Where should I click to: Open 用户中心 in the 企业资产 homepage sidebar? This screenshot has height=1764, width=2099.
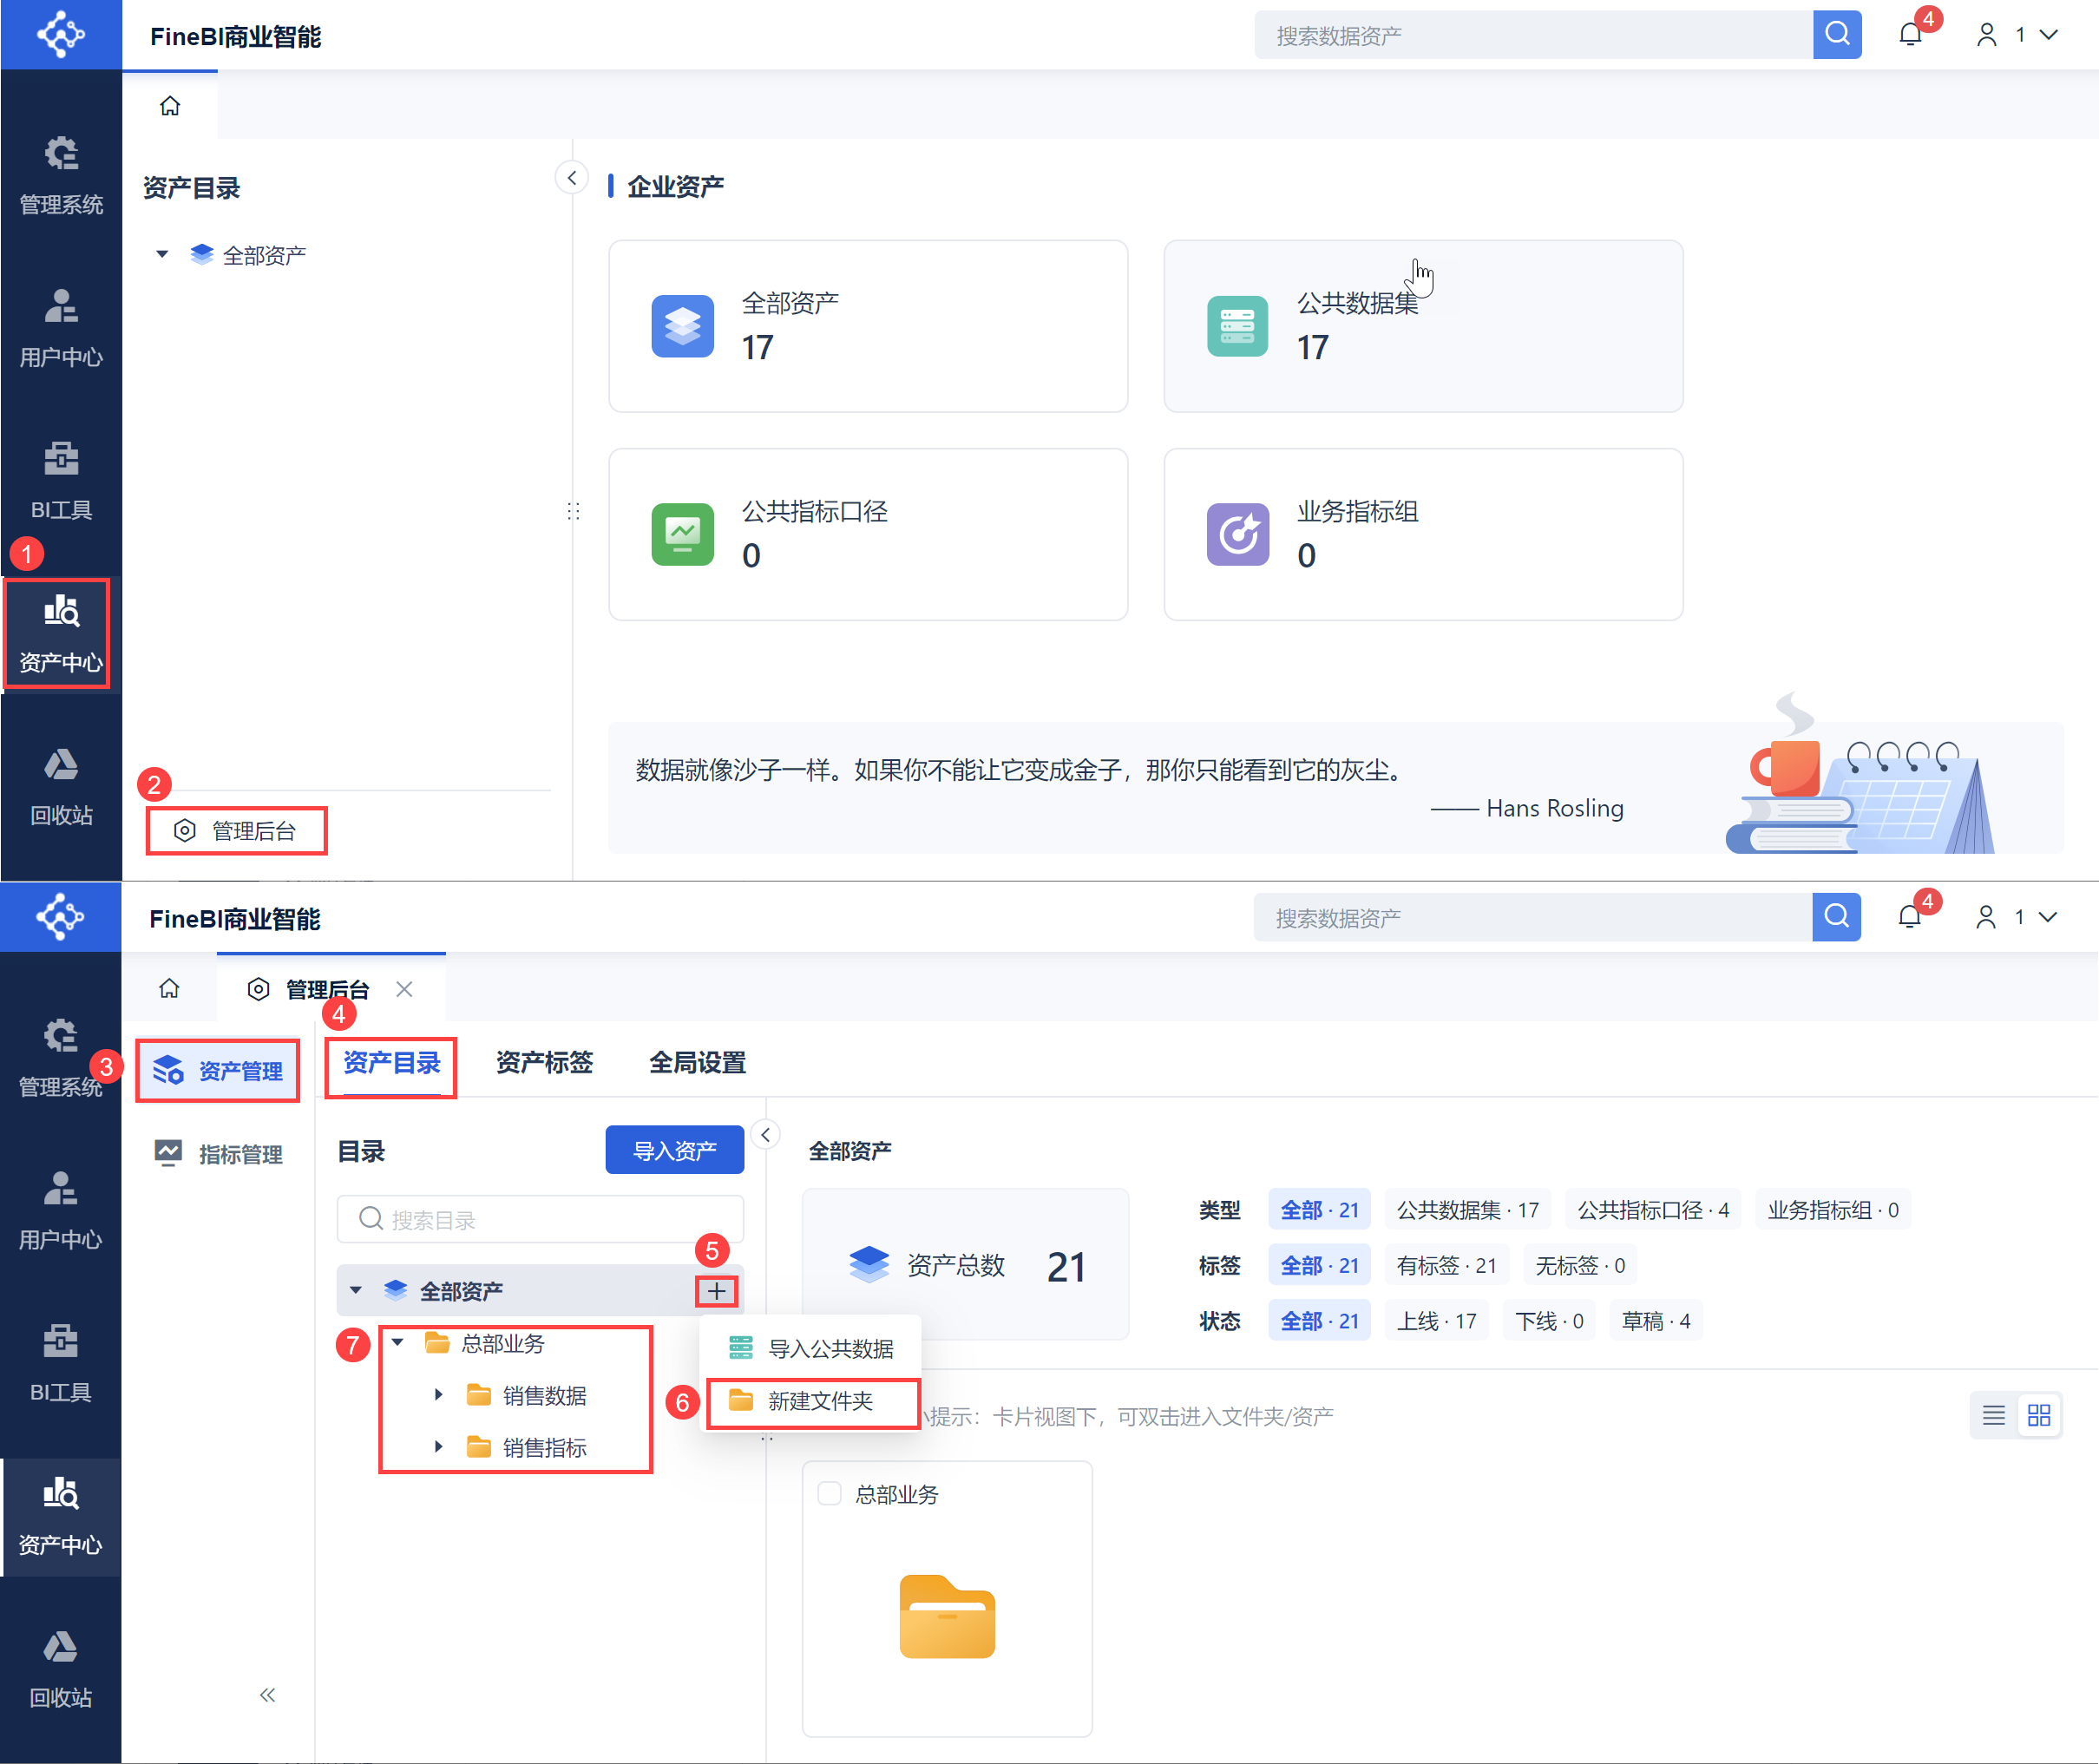61,329
